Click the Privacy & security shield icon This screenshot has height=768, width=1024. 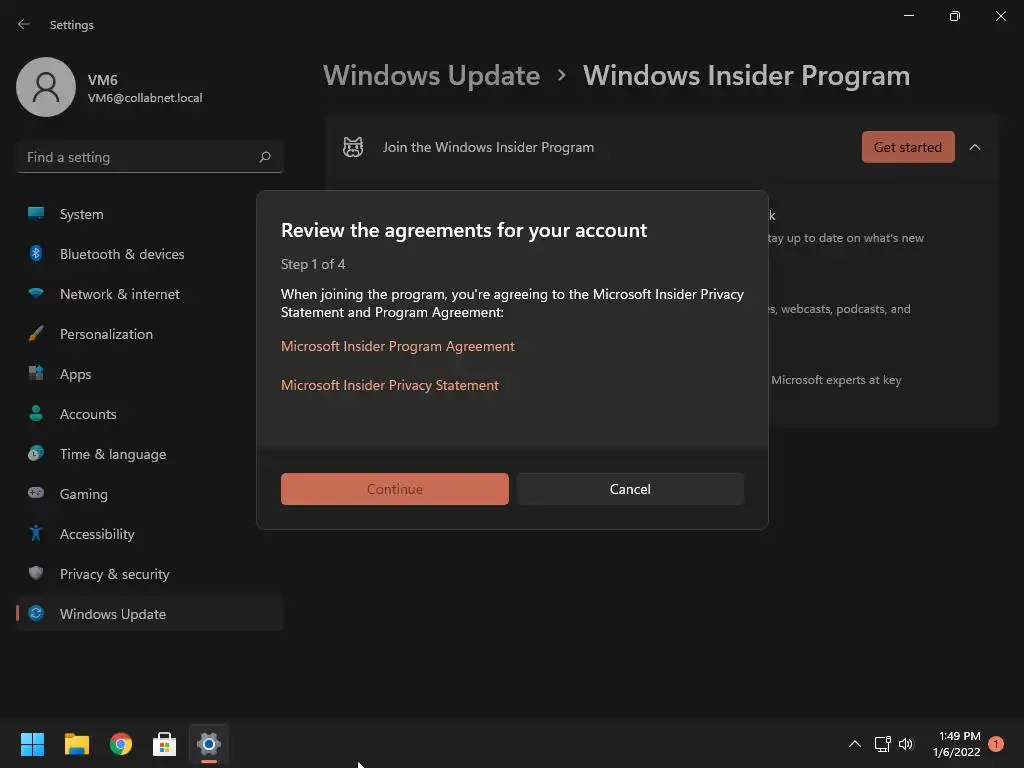point(36,573)
